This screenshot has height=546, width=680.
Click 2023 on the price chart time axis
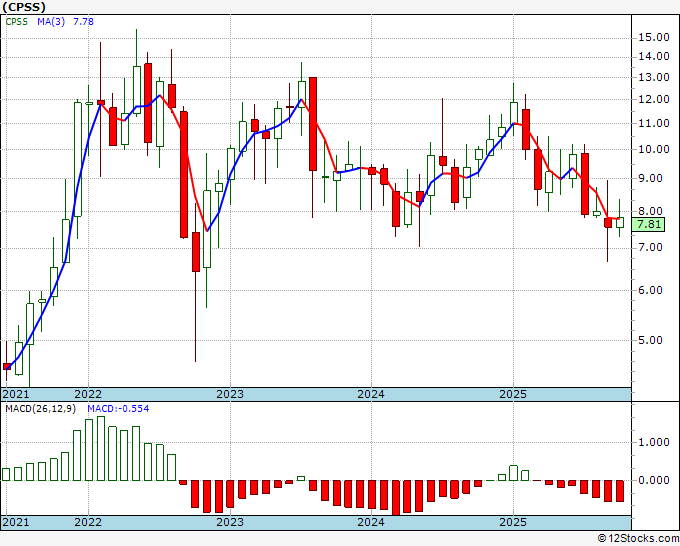tap(230, 394)
